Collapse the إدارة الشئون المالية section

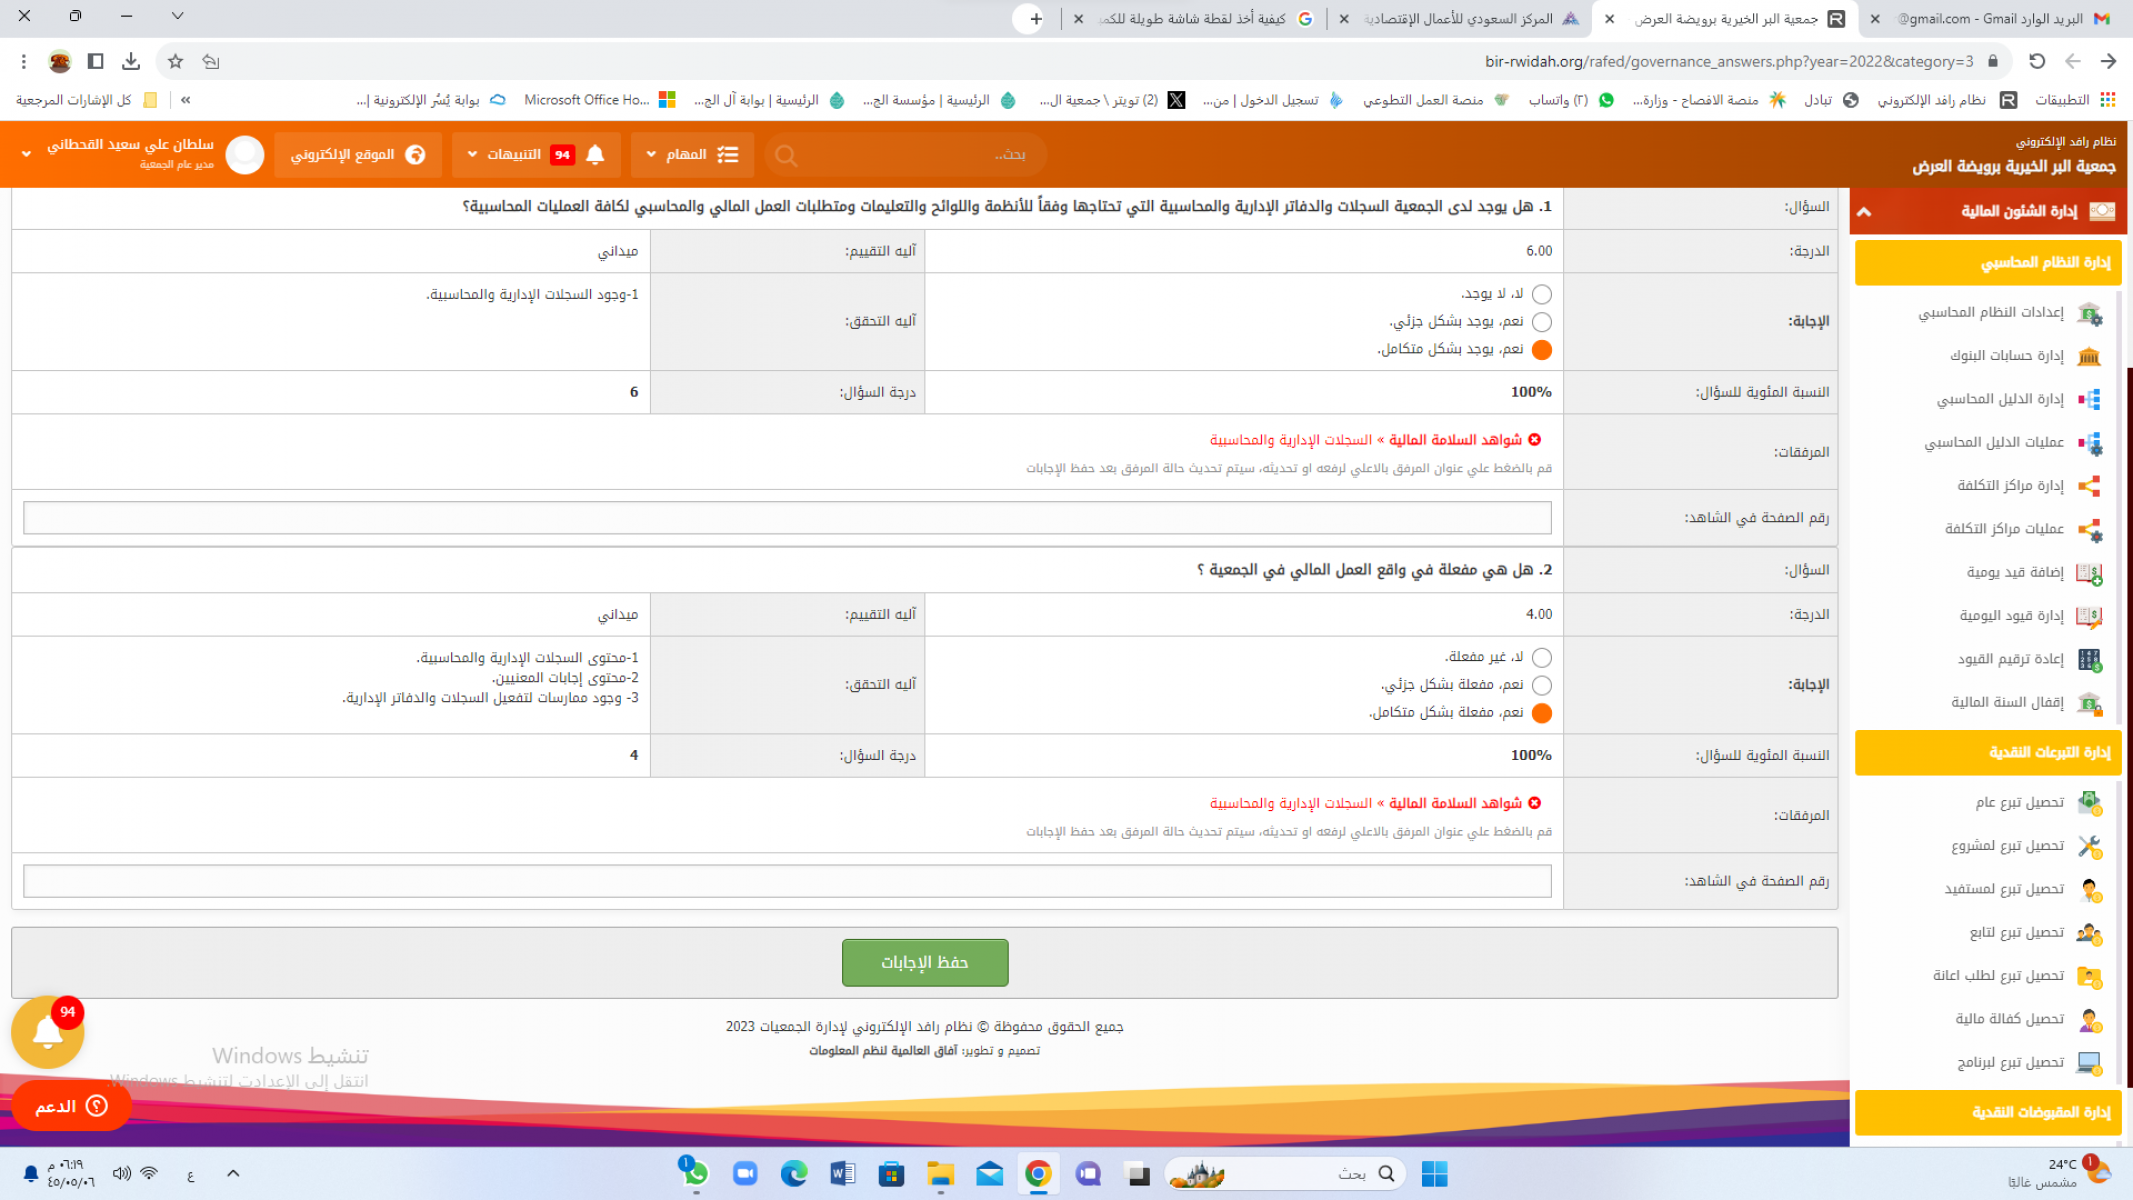point(1864,212)
